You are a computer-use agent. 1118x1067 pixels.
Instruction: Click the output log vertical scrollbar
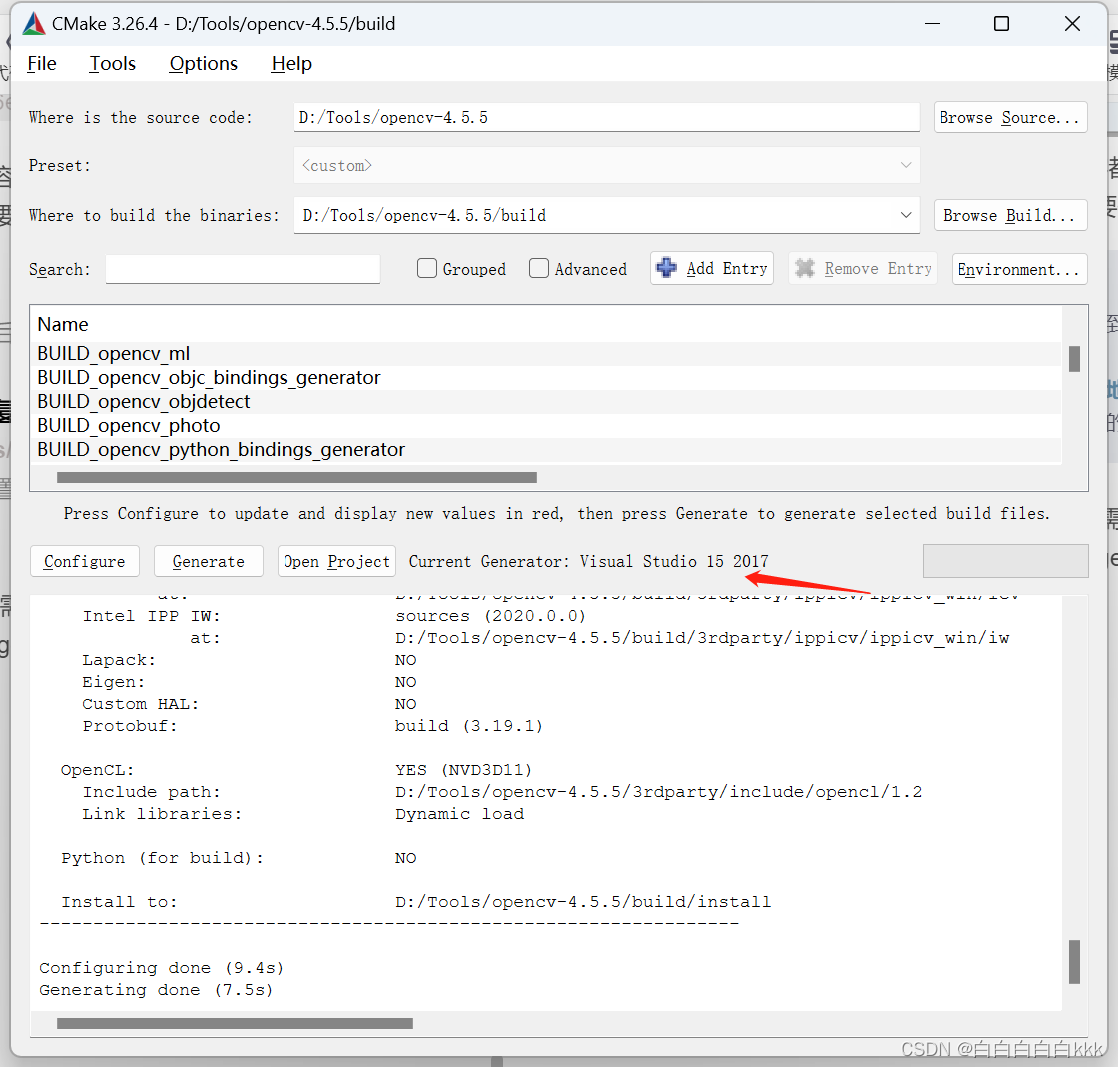coord(1075,962)
